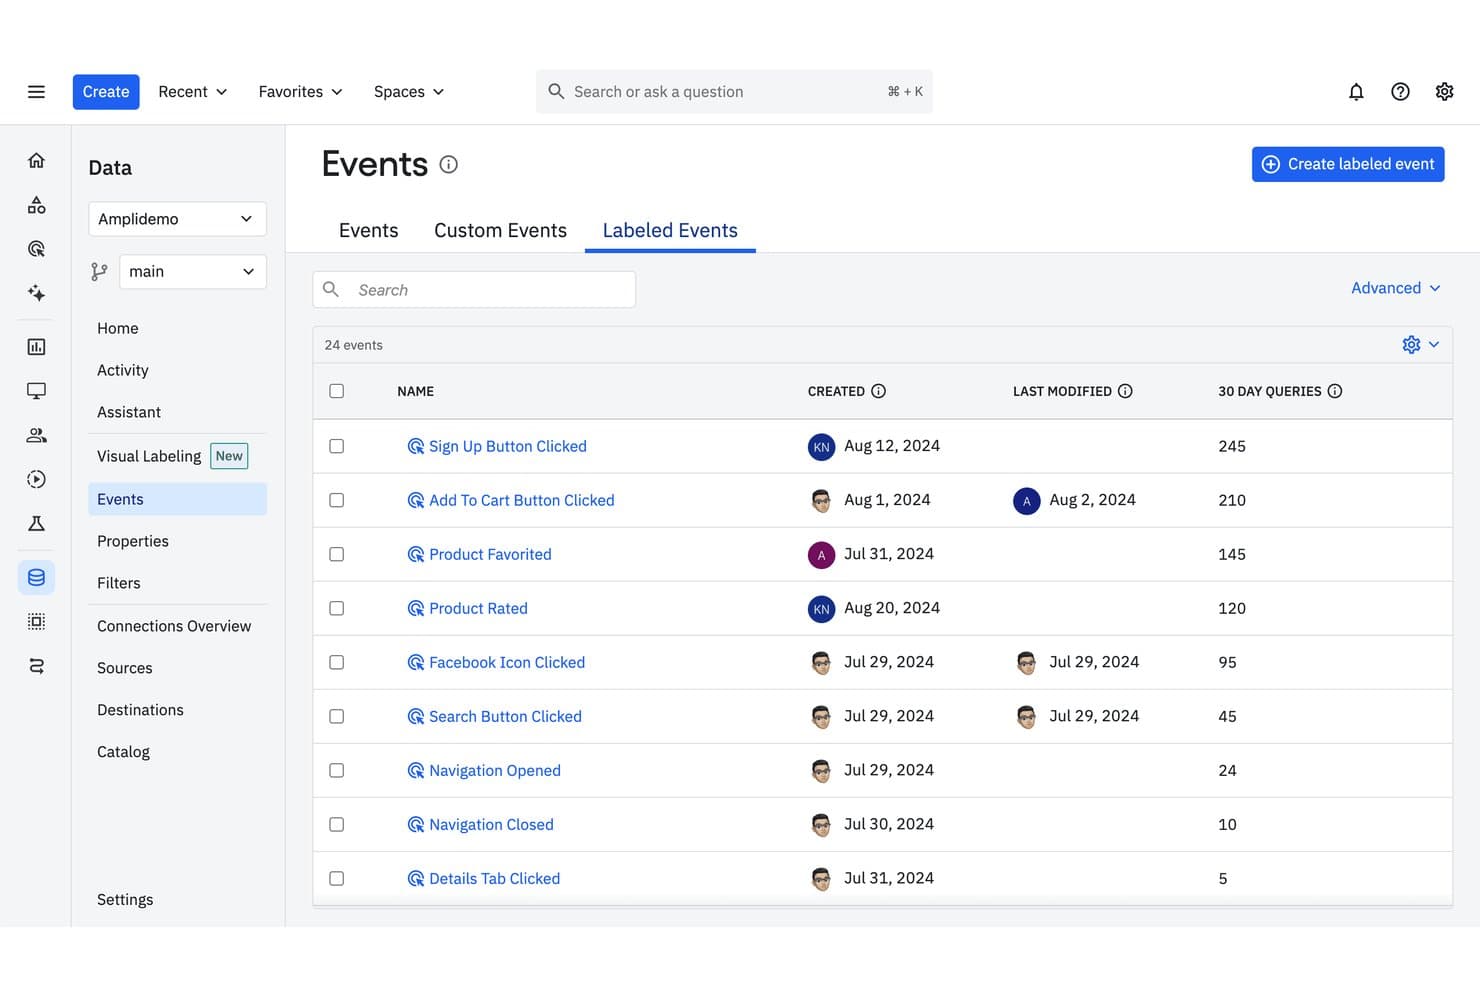Open the shapes icon in left rail
This screenshot has width=1480, height=987.
point(36,205)
